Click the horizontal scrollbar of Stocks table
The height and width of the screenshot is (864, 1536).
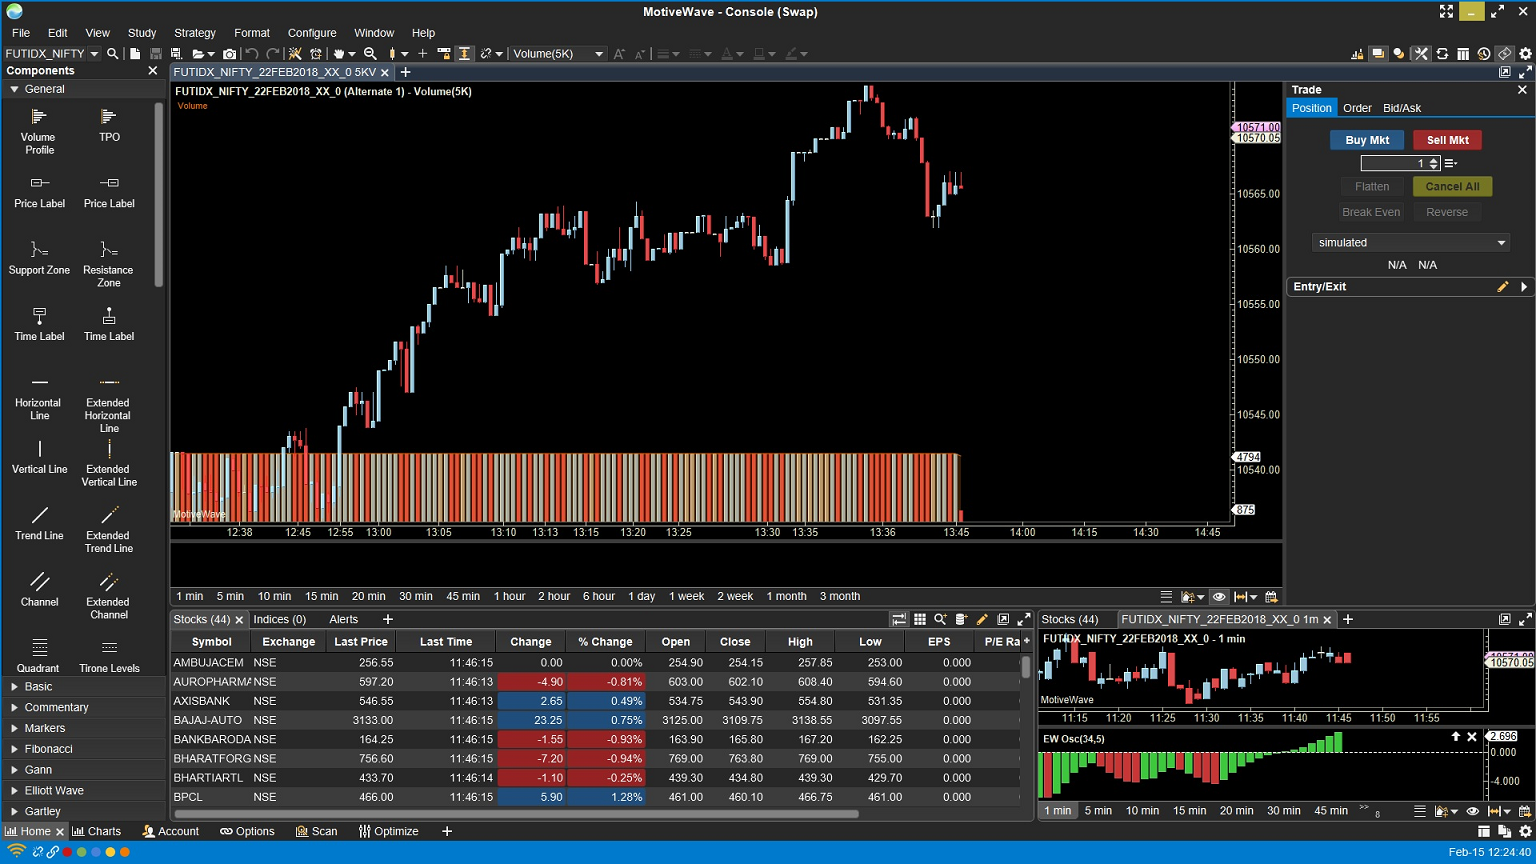tap(516, 814)
